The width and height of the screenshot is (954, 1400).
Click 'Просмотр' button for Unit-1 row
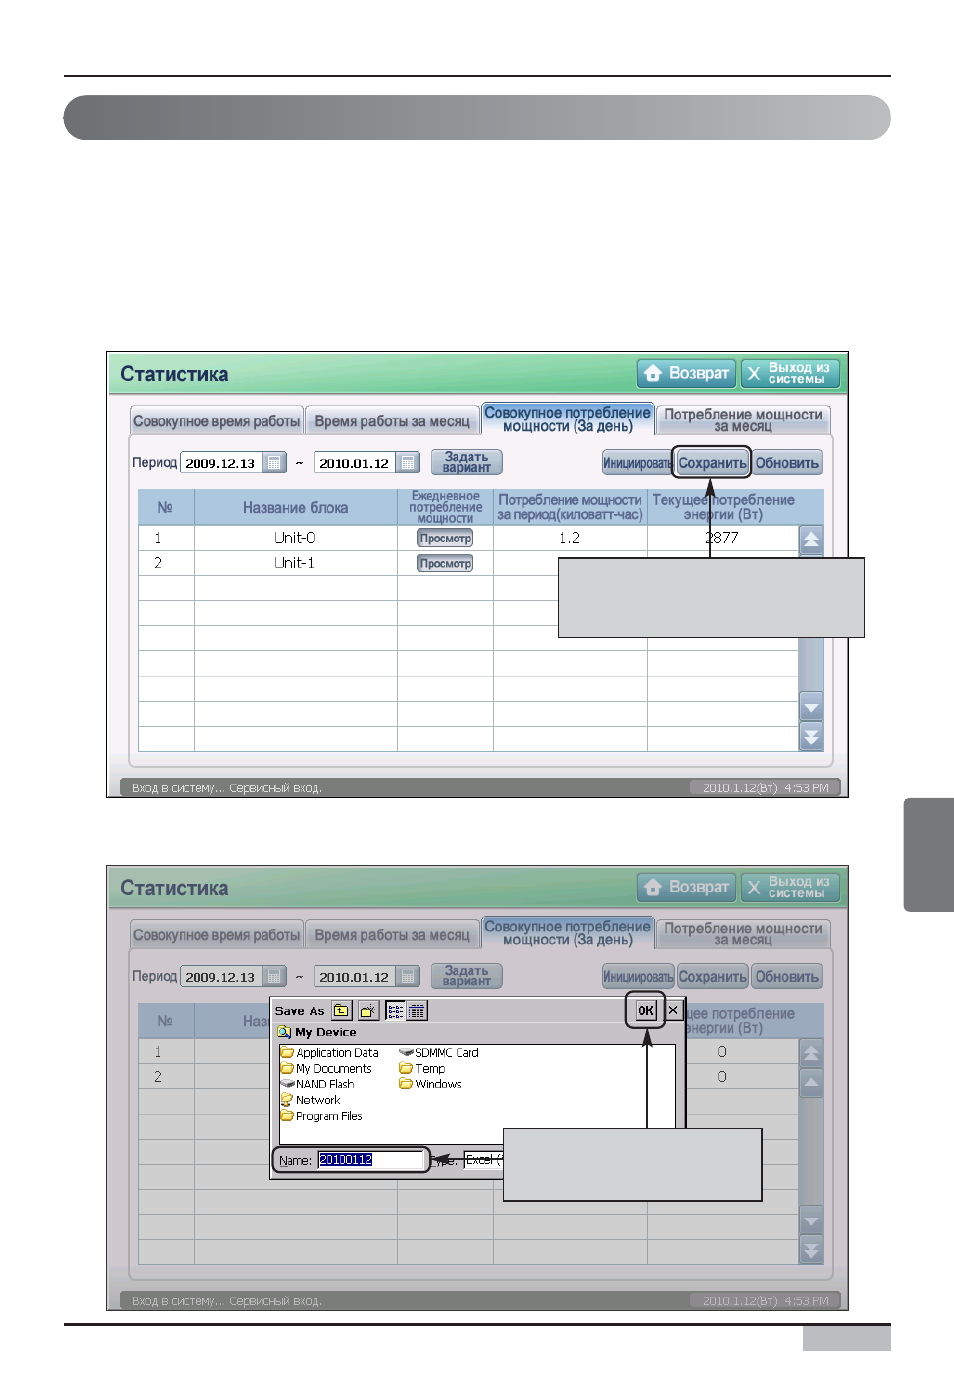[x=445, y=563]
